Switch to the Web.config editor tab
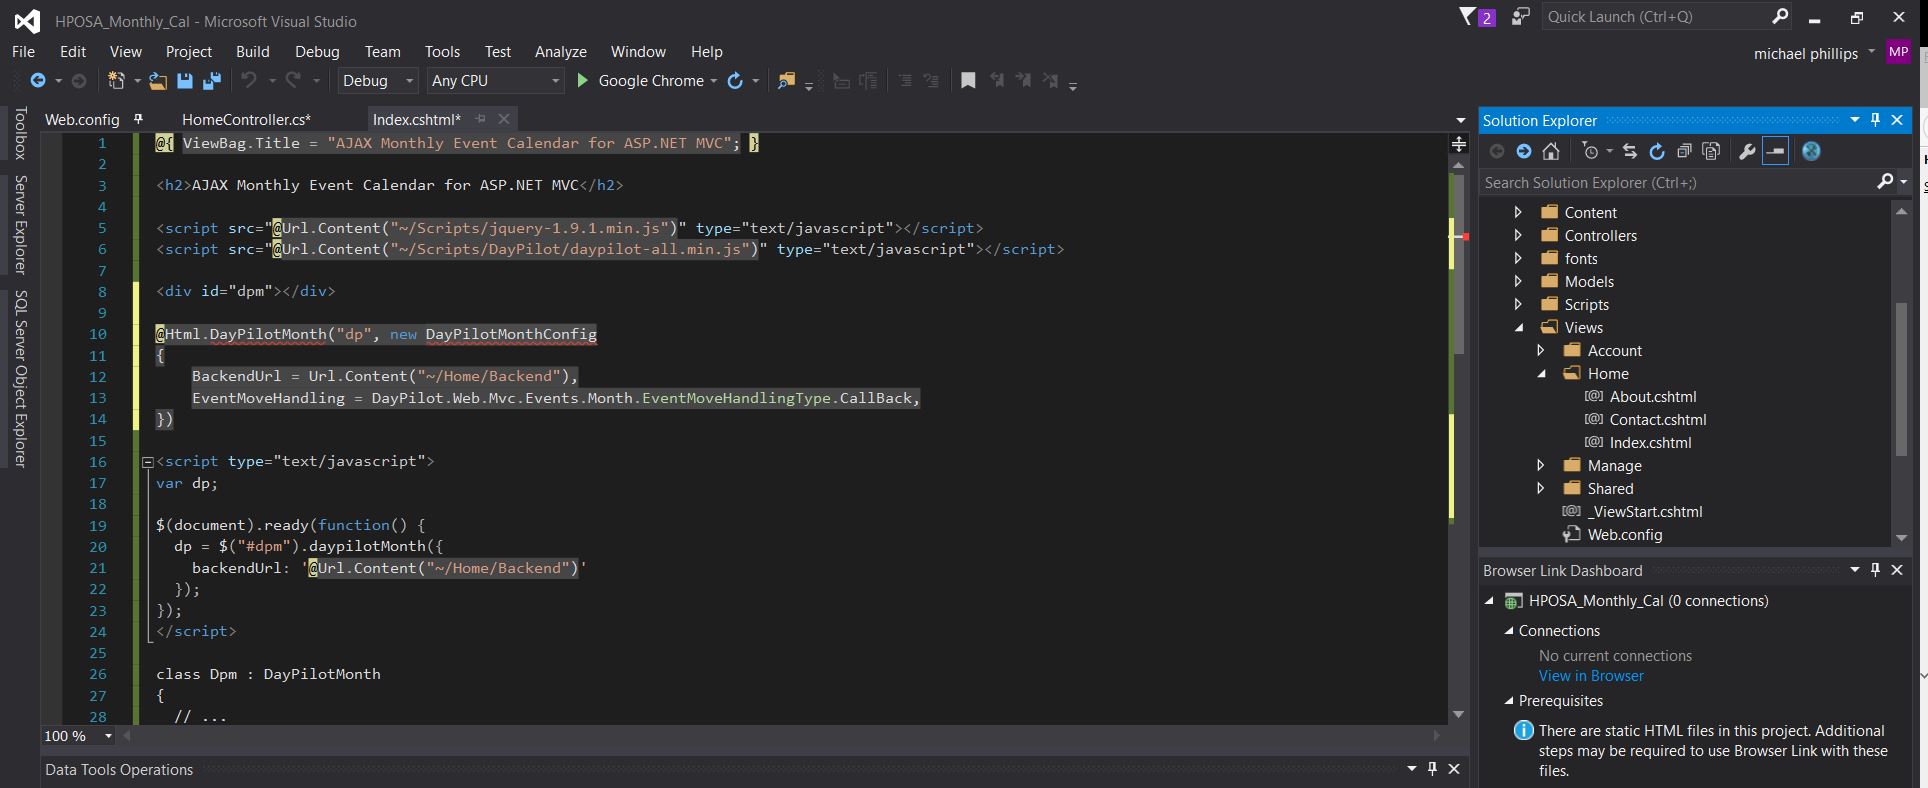The width and height of the screenshot is (1928, 788). pyautogui.click(x=82, y=119)
